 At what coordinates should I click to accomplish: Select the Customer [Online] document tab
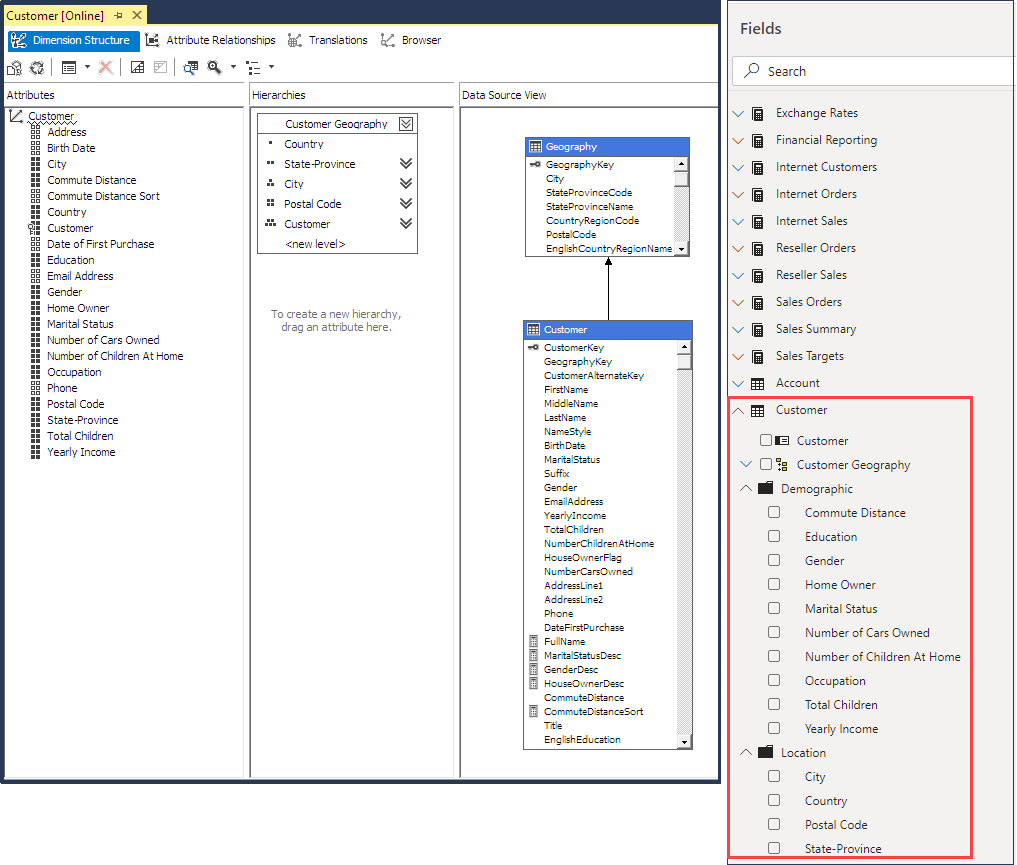[x=55, y=16]
